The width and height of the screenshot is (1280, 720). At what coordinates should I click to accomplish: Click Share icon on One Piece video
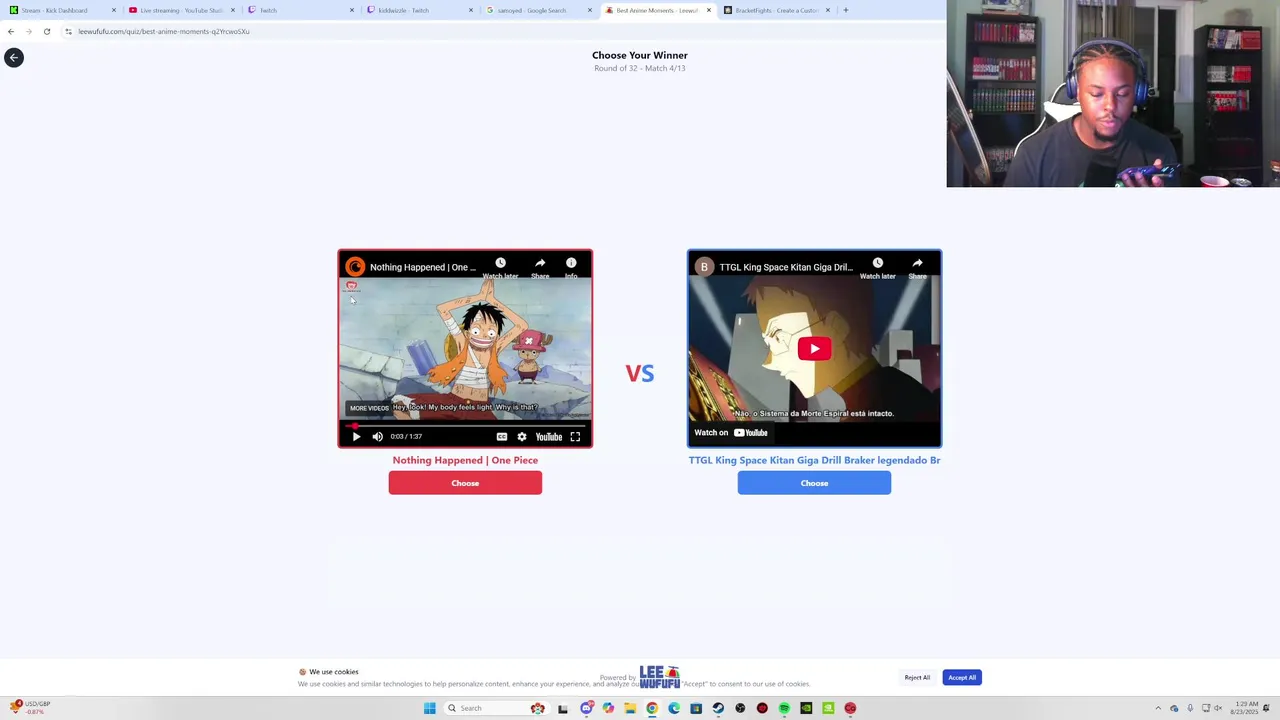coord(540,267)
